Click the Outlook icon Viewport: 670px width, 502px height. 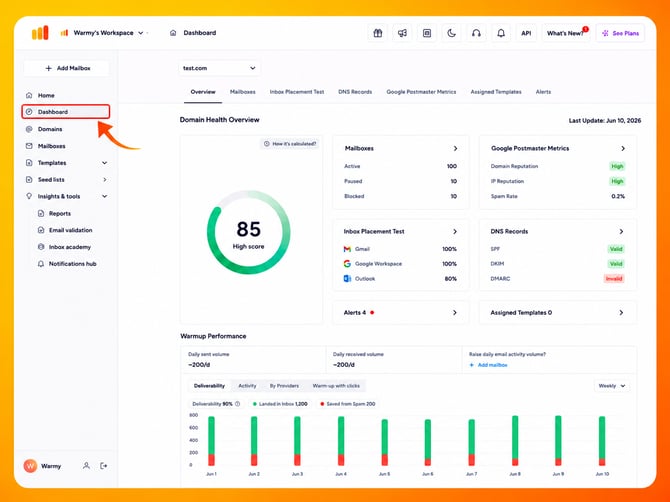click(x=347, y=279)
